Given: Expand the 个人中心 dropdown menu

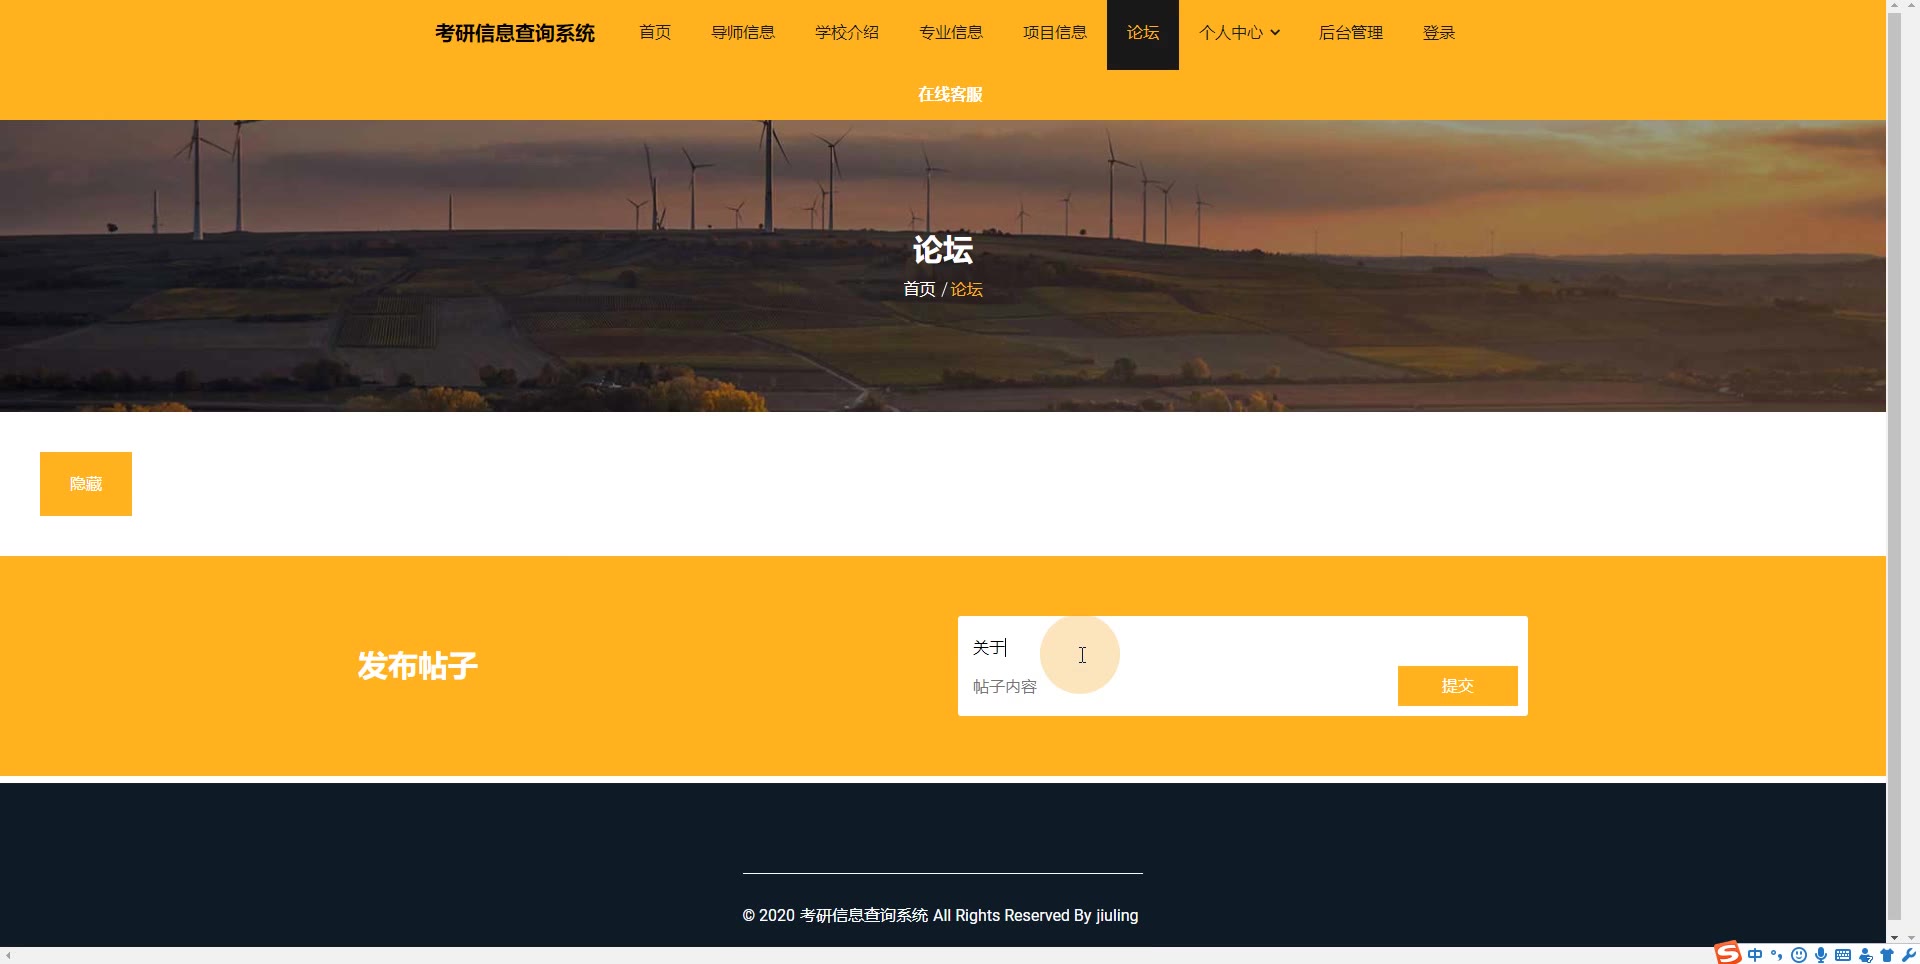Looking at the screenshot, I should coord(1239,33).
